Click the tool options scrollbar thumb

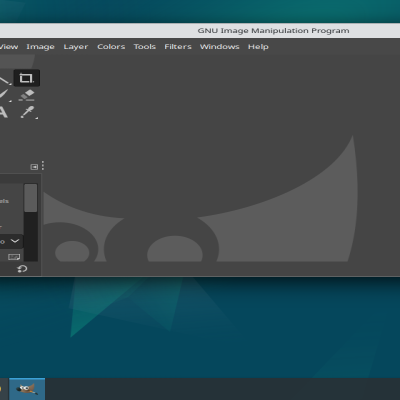pyautogui.click(x=31, y=198)
